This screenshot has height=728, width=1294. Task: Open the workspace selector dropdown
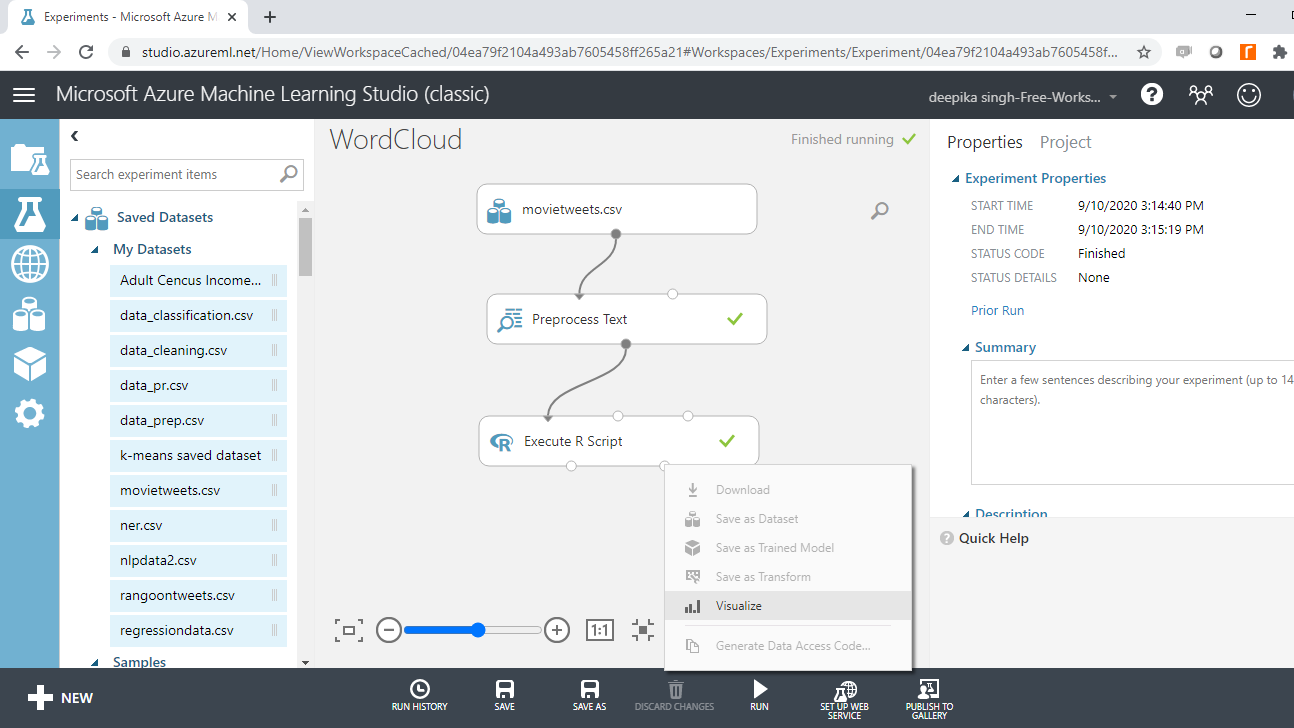pyautogui.click(x=1024, y=97)
